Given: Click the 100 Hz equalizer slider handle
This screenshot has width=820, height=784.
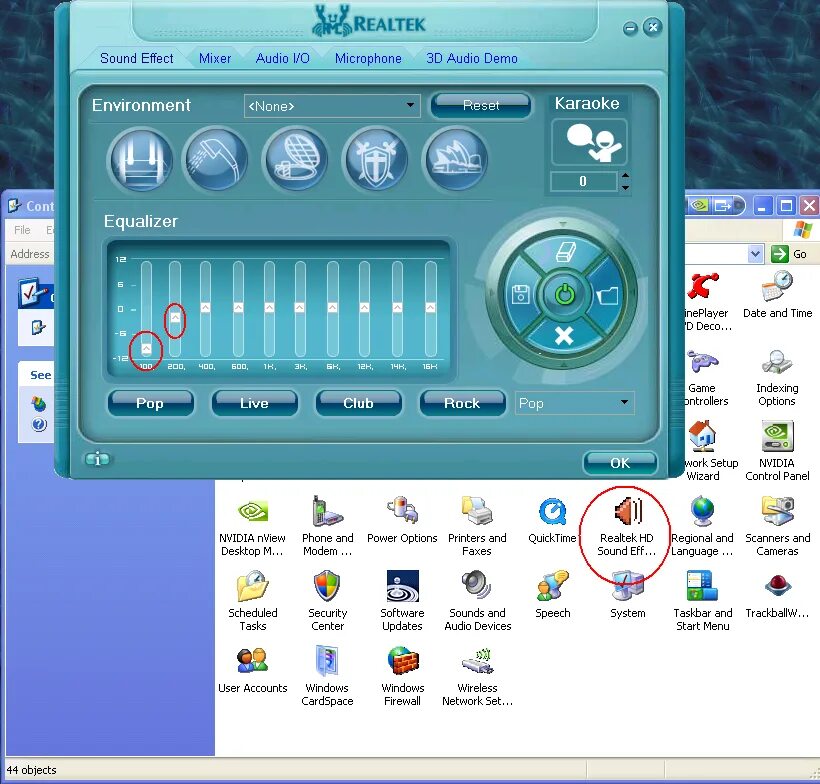Looking at the screenshot, I should (146, 348).
